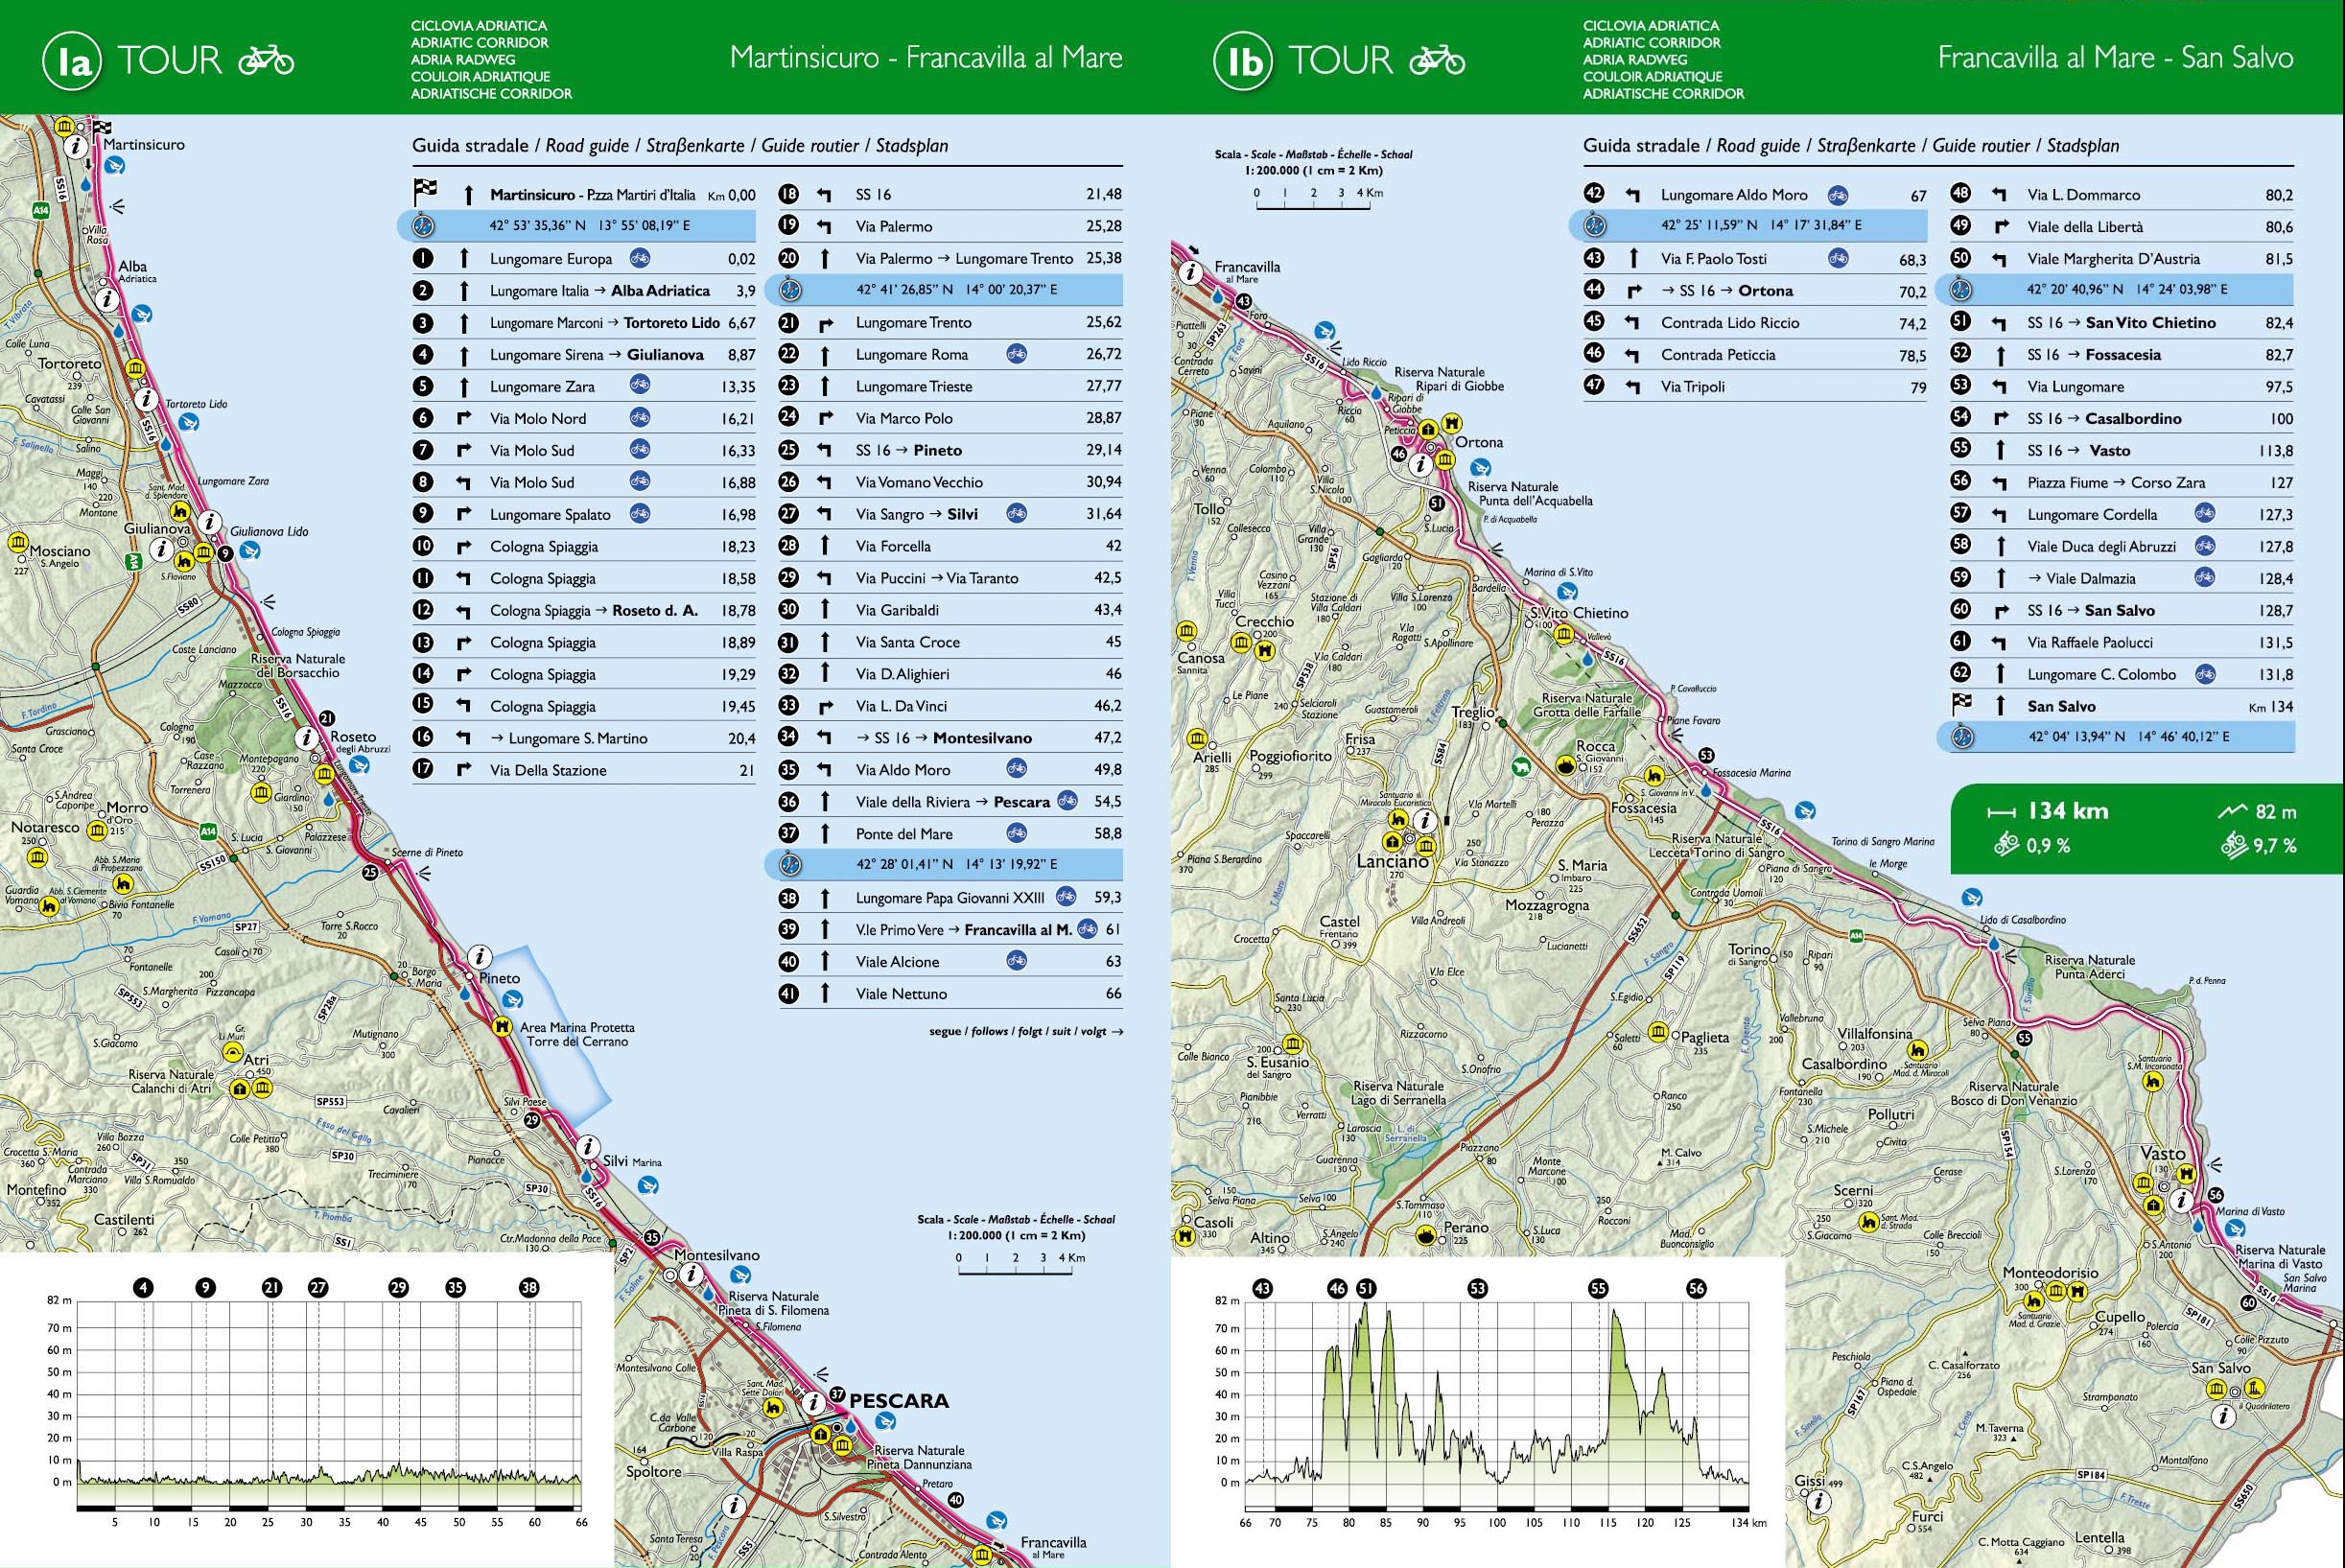Click the right-turn arrow in the SS 16 → Casalbordino row

pyautogui.click(x=2000, y=418)
